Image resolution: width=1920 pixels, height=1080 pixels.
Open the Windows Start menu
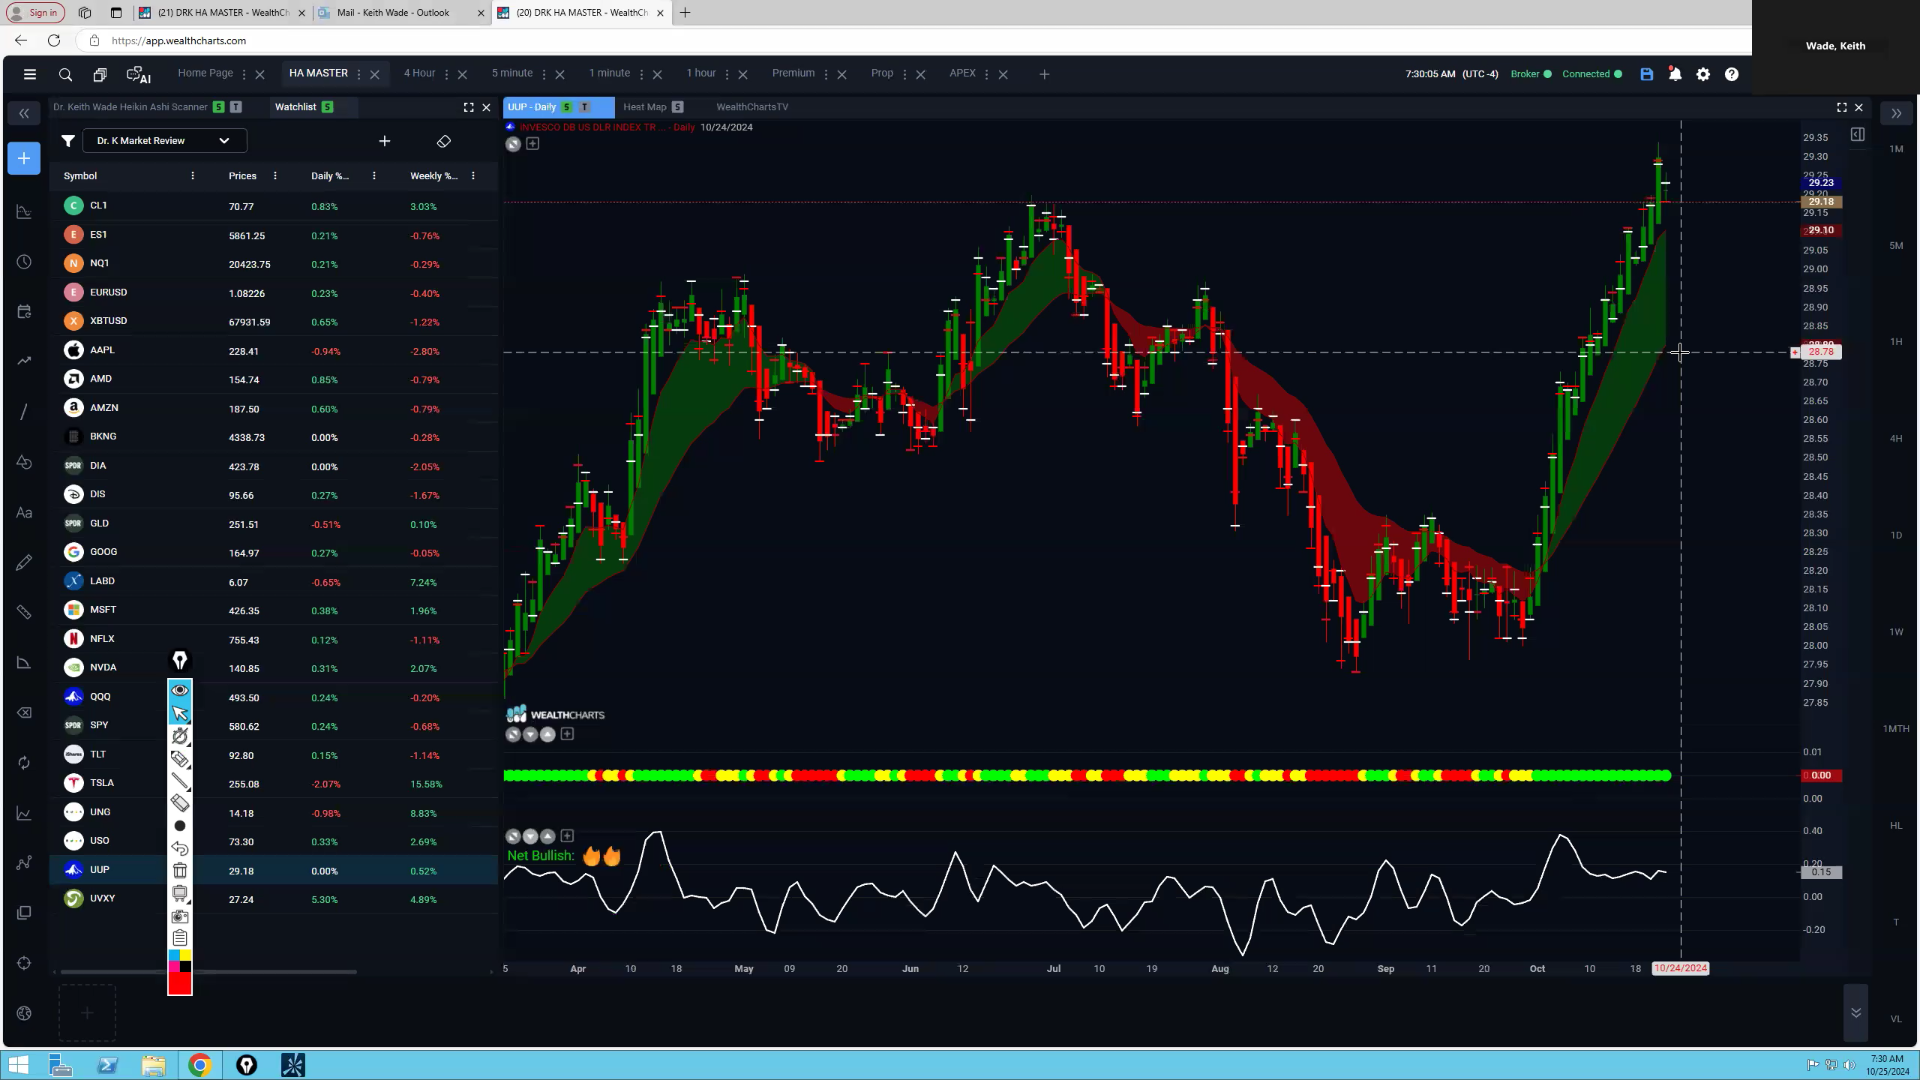[18, 1065]
